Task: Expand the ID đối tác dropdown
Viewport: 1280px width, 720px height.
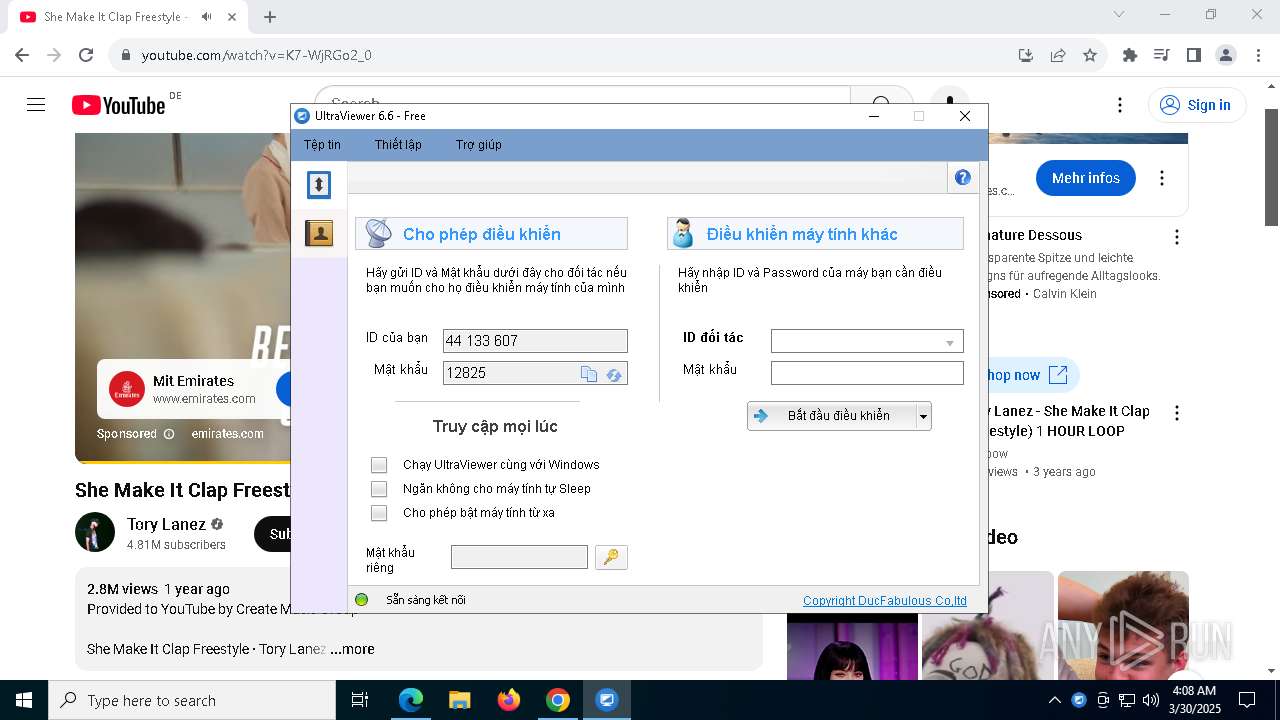Action: point(950,342)
